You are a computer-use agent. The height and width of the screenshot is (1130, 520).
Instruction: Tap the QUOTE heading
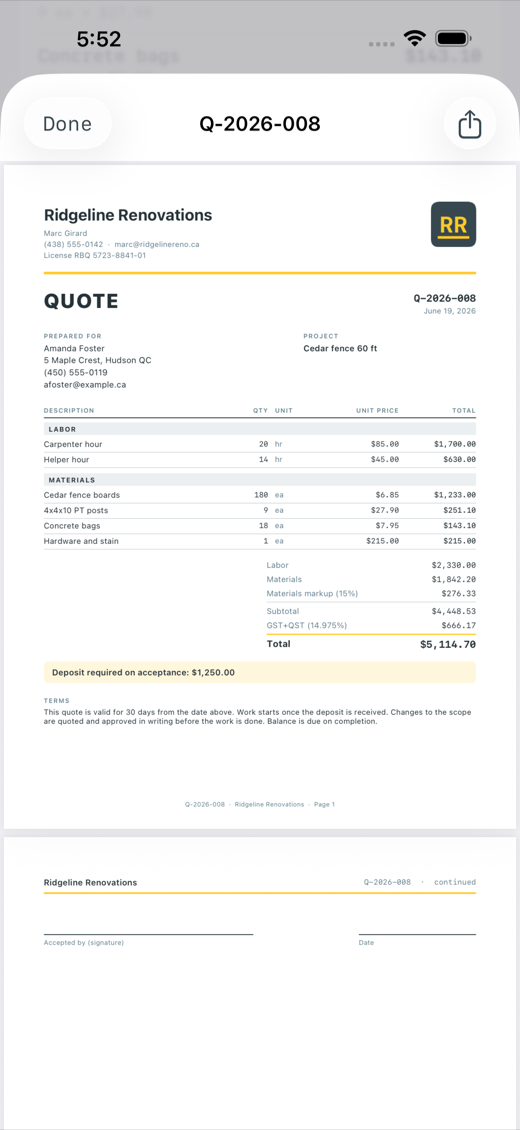coord(81,301)
